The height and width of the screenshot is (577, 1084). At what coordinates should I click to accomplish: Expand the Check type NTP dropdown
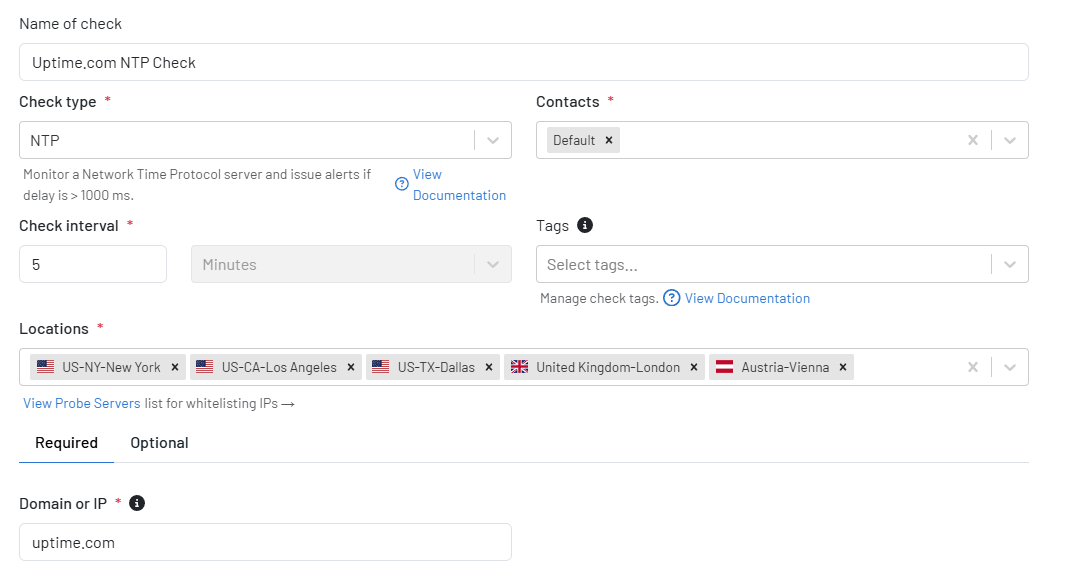pyautogui.click(x=493, y=140)
